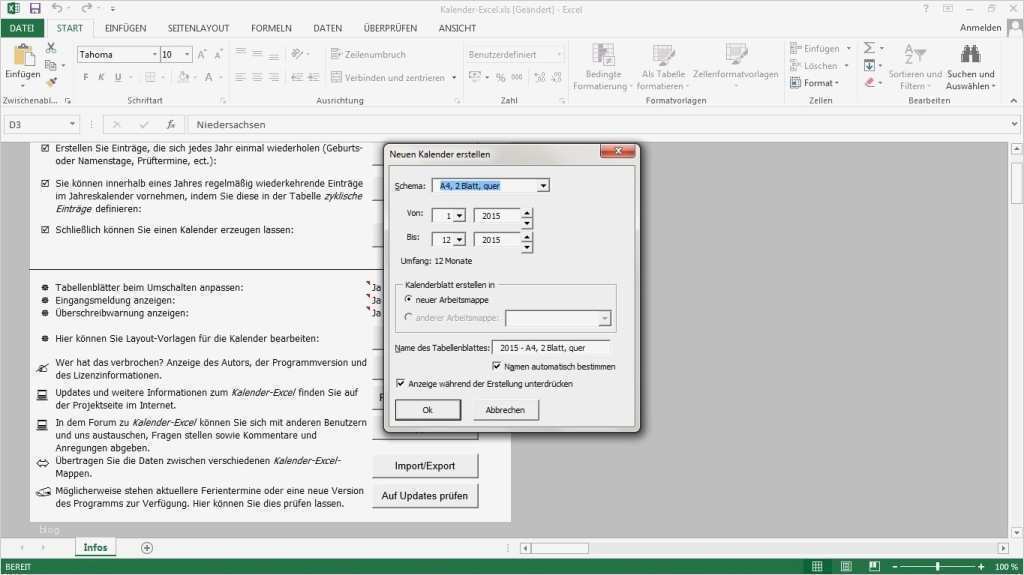
Task: Increase the Von year with up spinner
Action: (526, 212)
